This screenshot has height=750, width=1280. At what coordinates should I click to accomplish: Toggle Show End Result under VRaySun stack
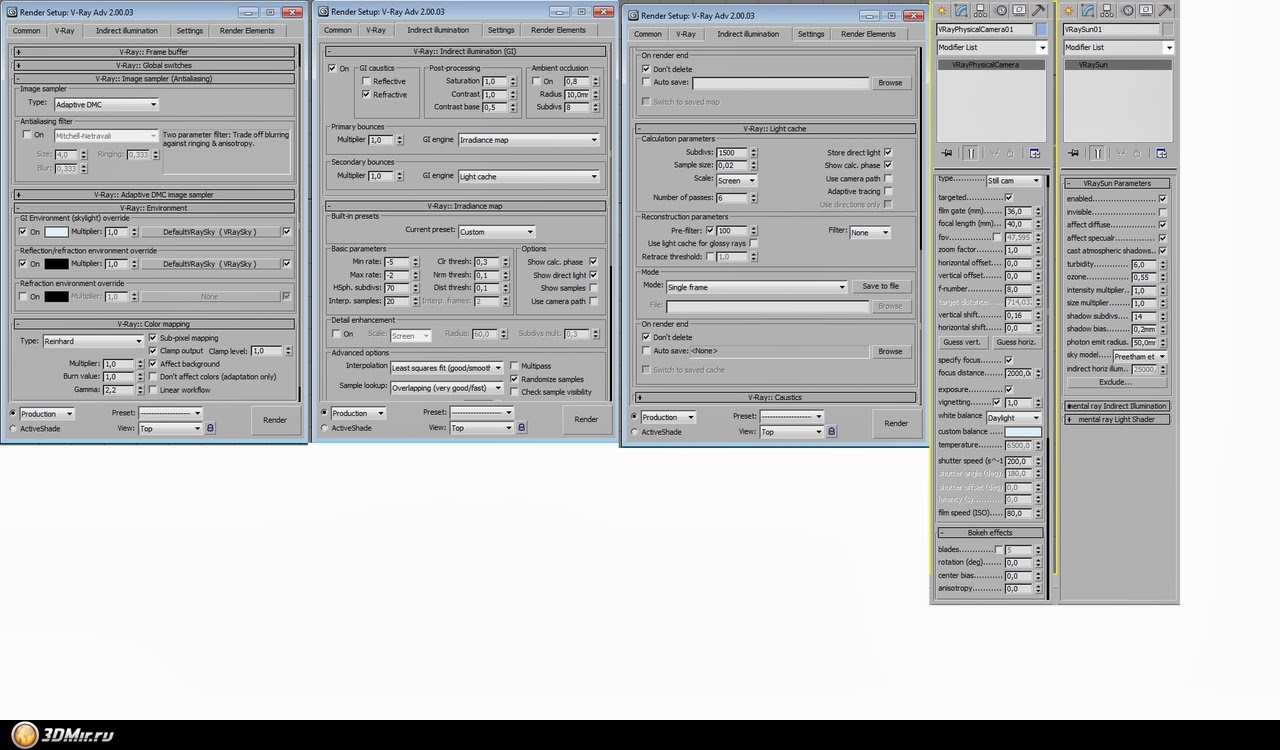tap(1098, 153)
